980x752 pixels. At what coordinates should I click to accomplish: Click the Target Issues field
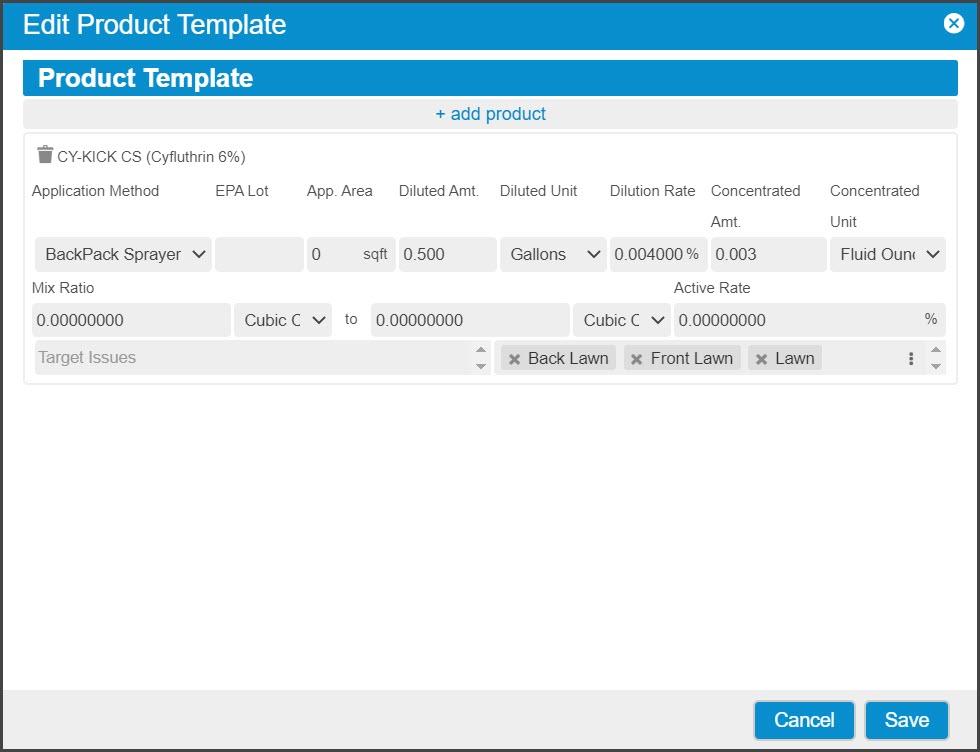point(250,358)
